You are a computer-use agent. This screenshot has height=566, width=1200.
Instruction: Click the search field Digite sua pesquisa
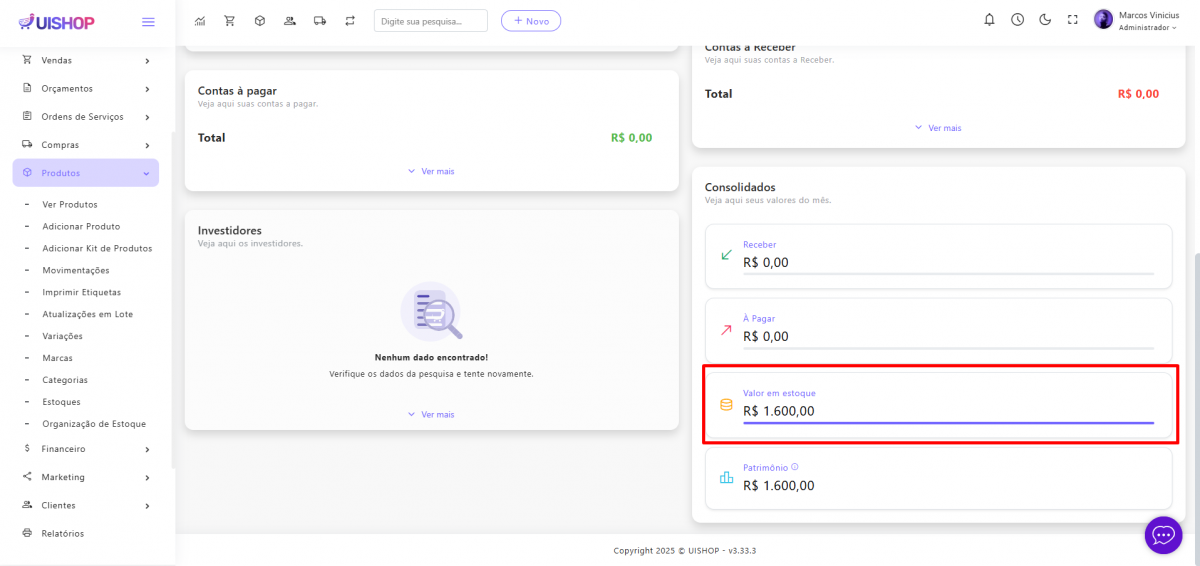(430, 20)
